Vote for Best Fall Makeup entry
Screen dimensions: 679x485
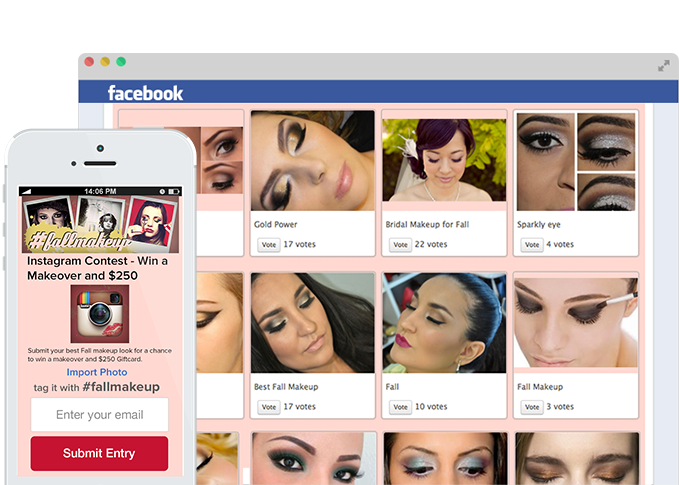[x=268, y=407]
